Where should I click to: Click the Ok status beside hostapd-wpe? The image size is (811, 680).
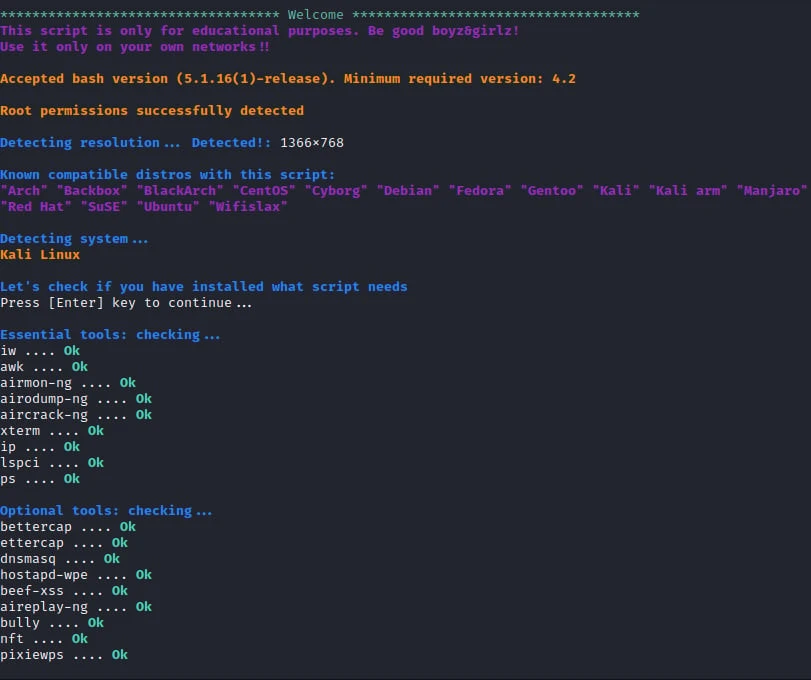coord(144,575)
